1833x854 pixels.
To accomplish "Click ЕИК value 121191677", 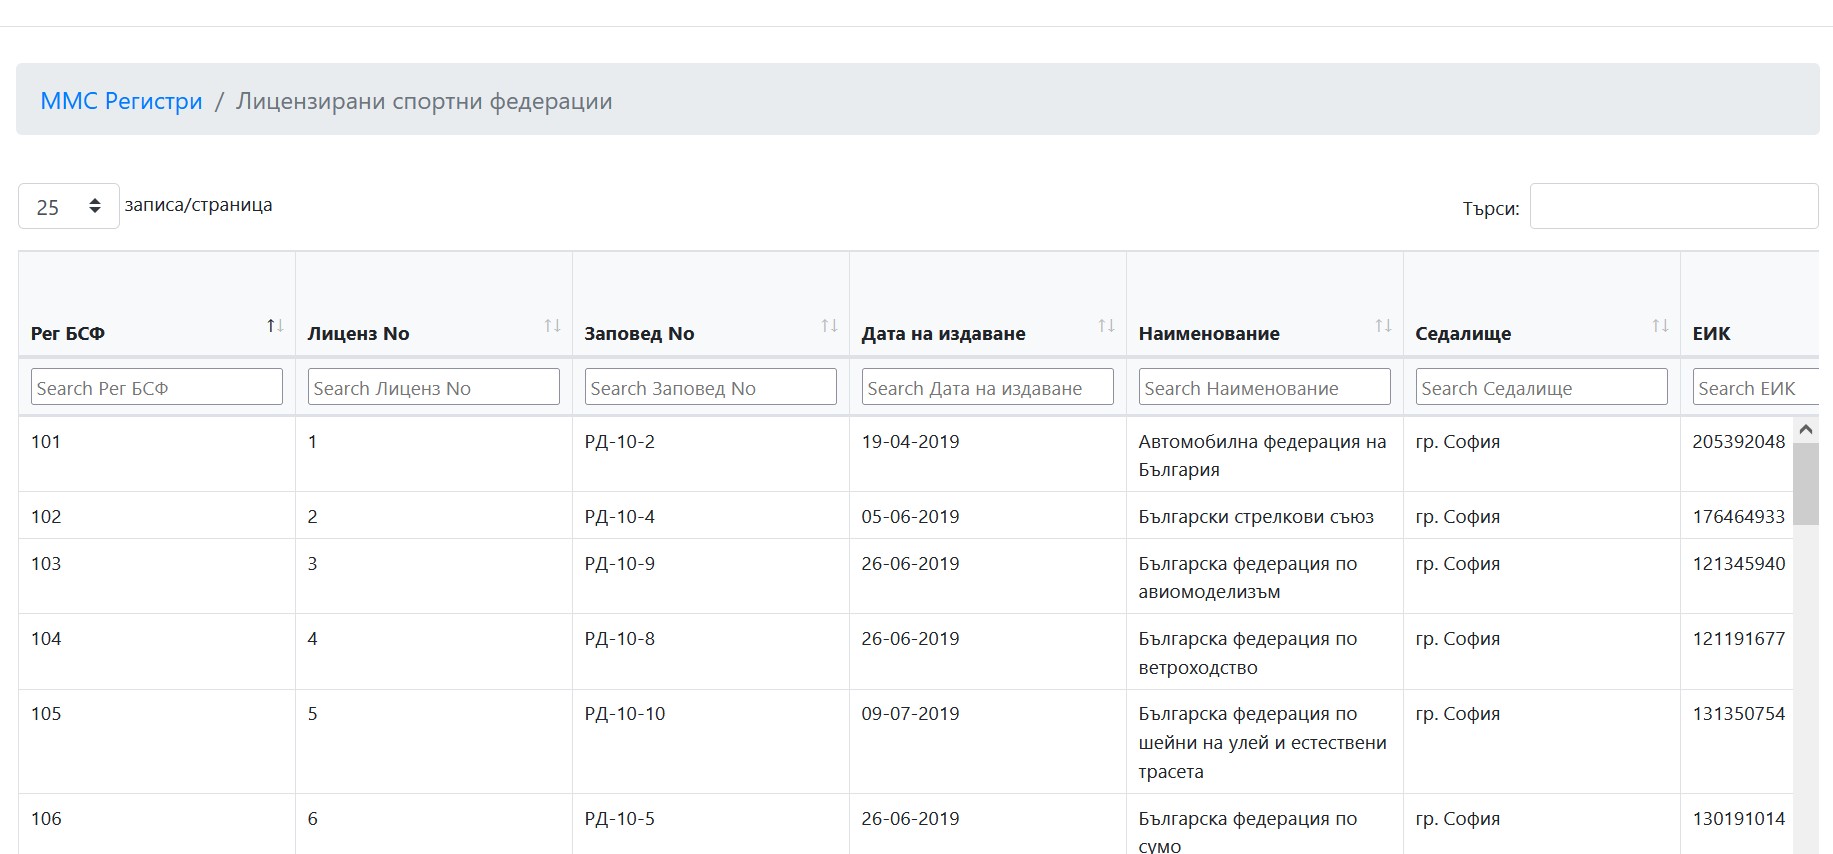I will [x=1739, y=638].
